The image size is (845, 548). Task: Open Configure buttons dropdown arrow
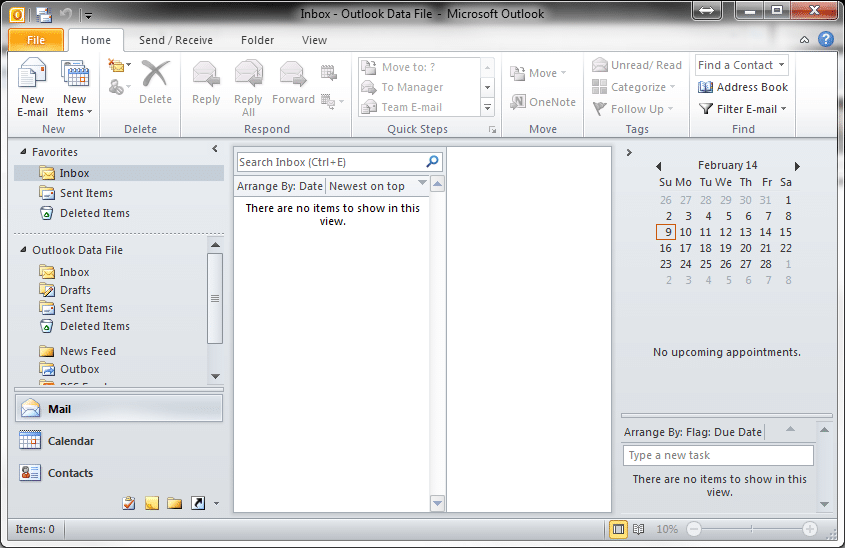point(217,504)
